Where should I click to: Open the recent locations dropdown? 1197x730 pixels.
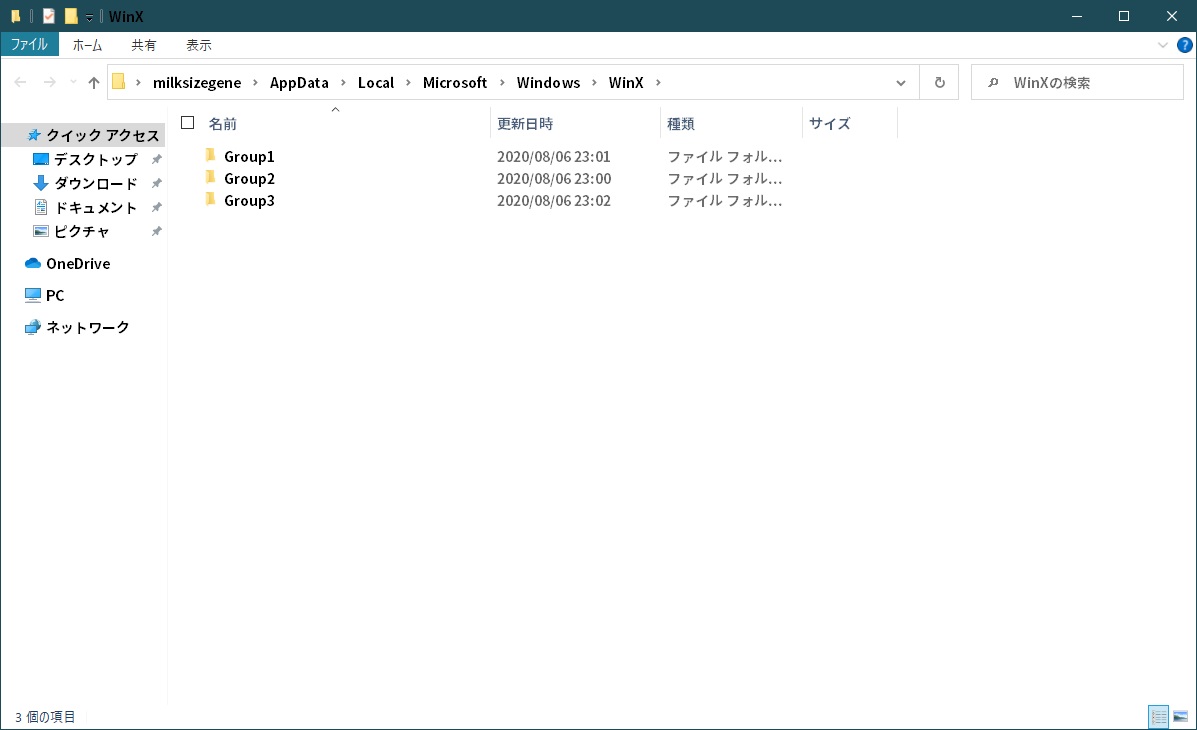coord(73,82)
